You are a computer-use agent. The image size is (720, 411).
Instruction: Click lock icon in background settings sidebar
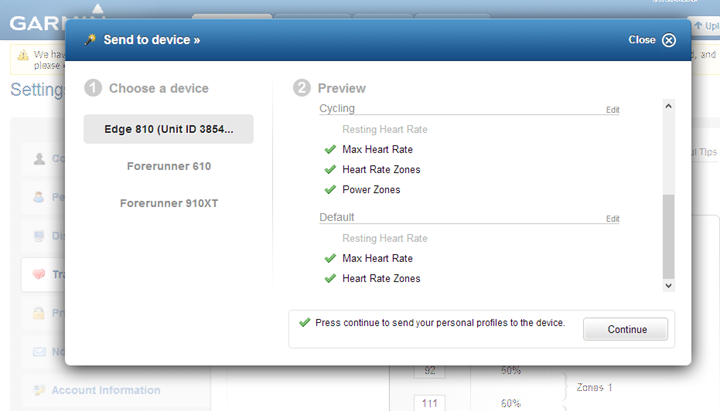pyautogui.click(x=39, y=313)
